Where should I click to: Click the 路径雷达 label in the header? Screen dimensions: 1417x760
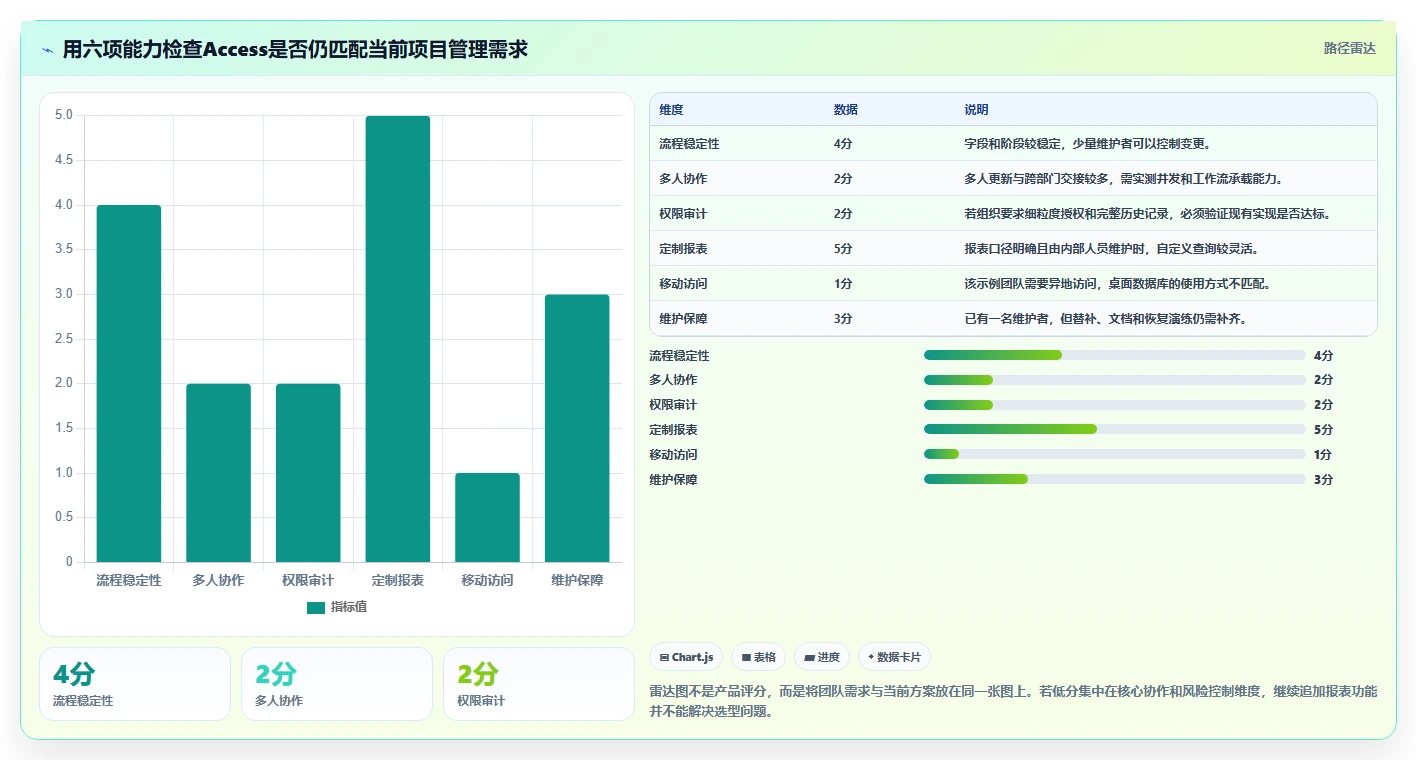[x=1350, y=48]
